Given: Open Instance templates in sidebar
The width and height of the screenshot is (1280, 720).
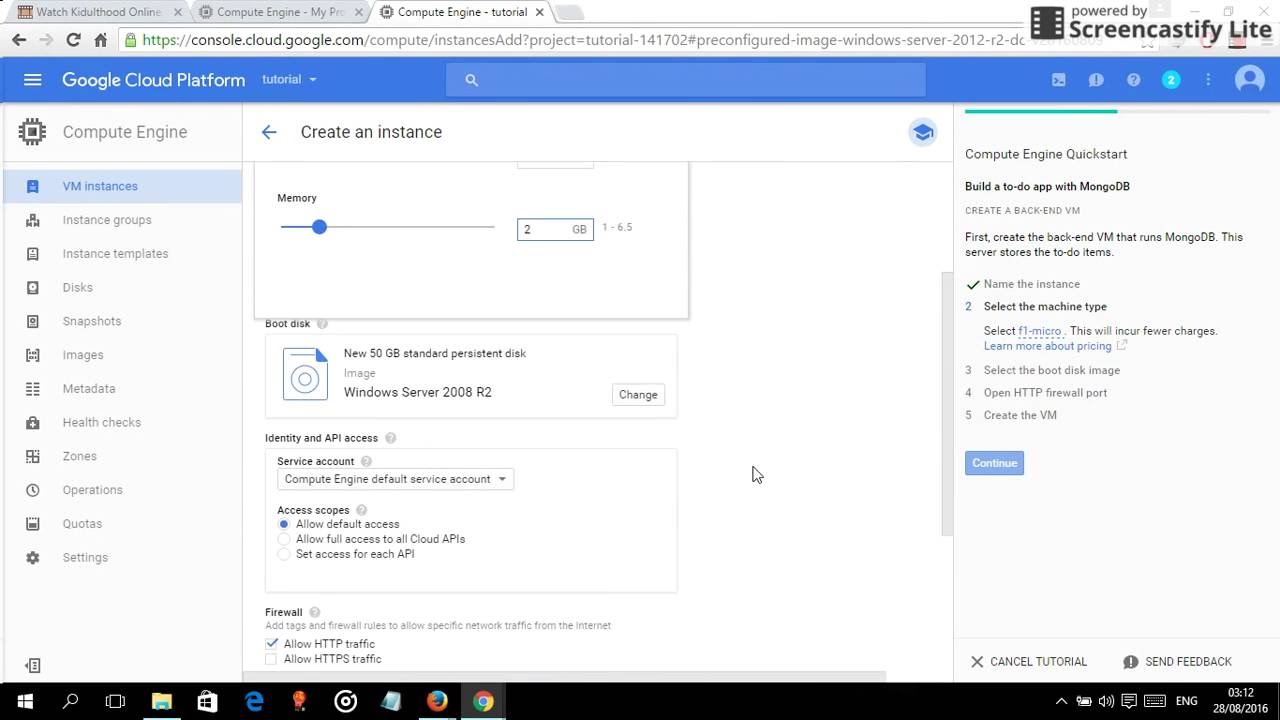Looking at the screenshot, I should click(121, 254).
